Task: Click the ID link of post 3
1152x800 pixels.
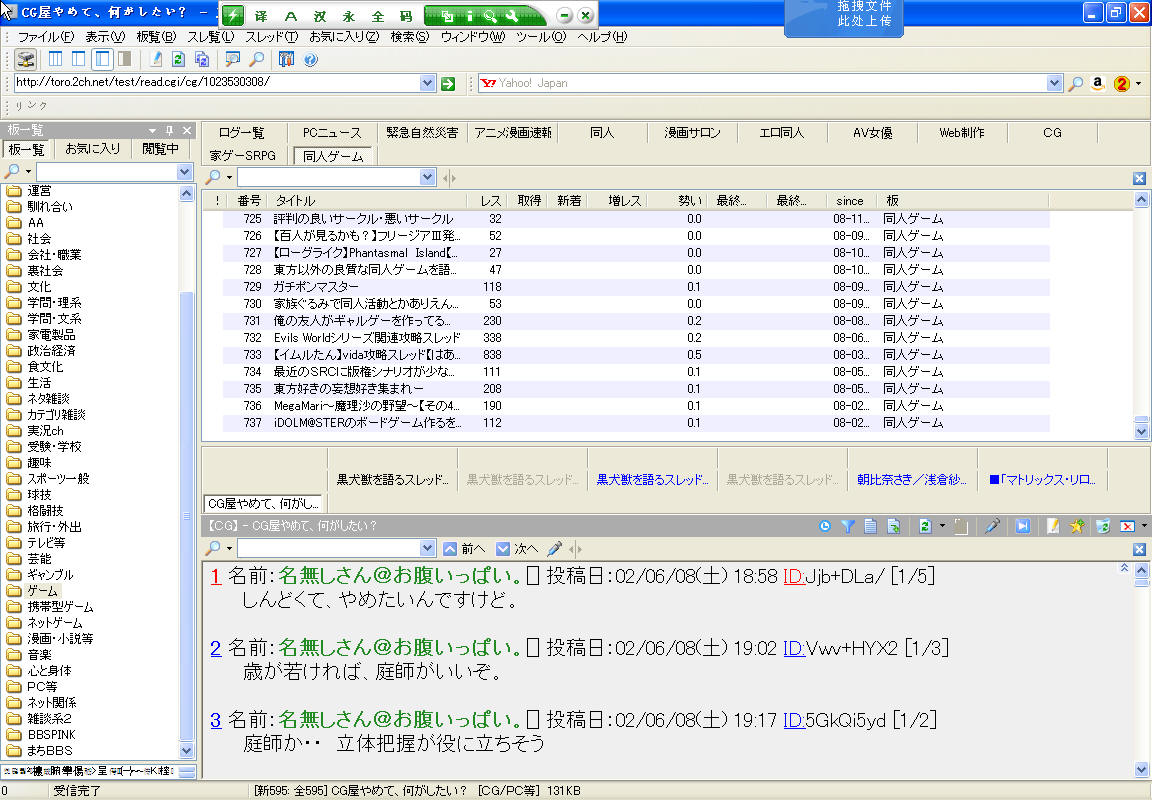Action: pos(793,720)
